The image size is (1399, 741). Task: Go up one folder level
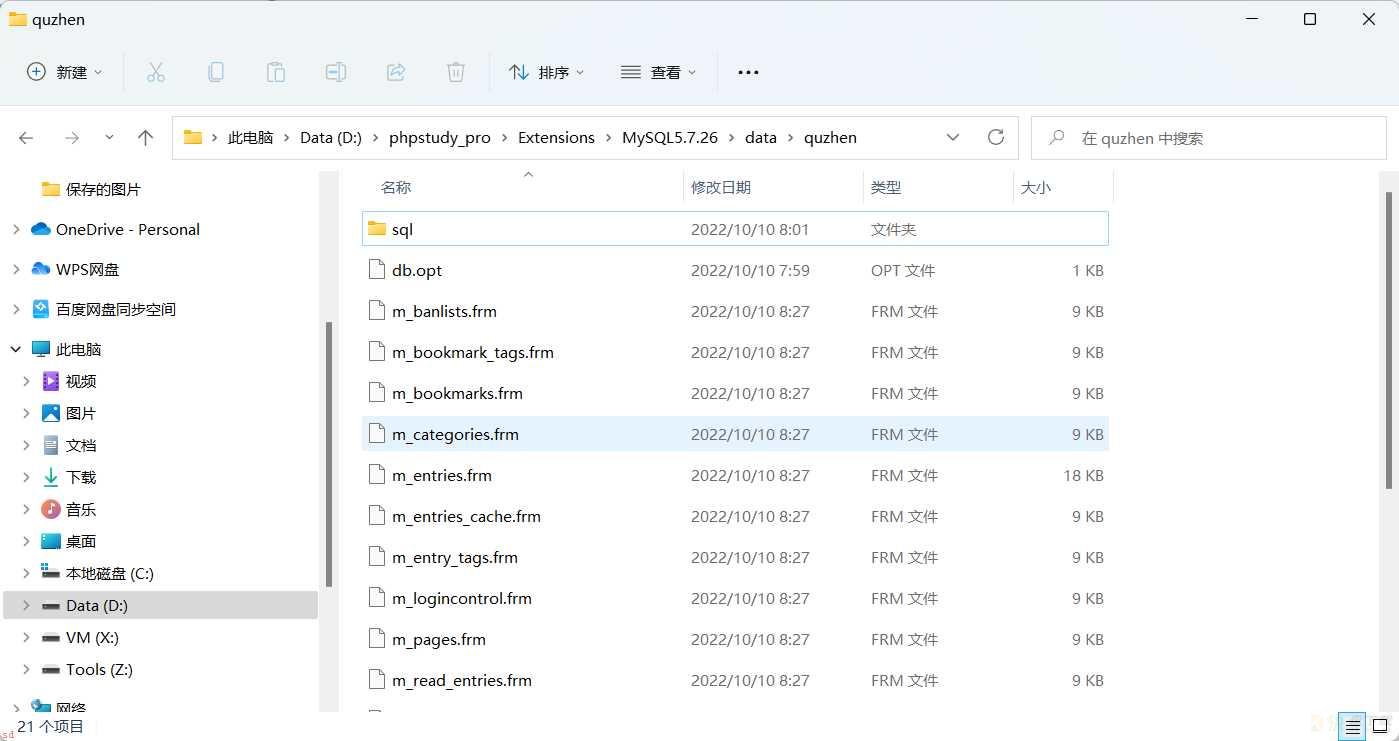click(146, 138)
